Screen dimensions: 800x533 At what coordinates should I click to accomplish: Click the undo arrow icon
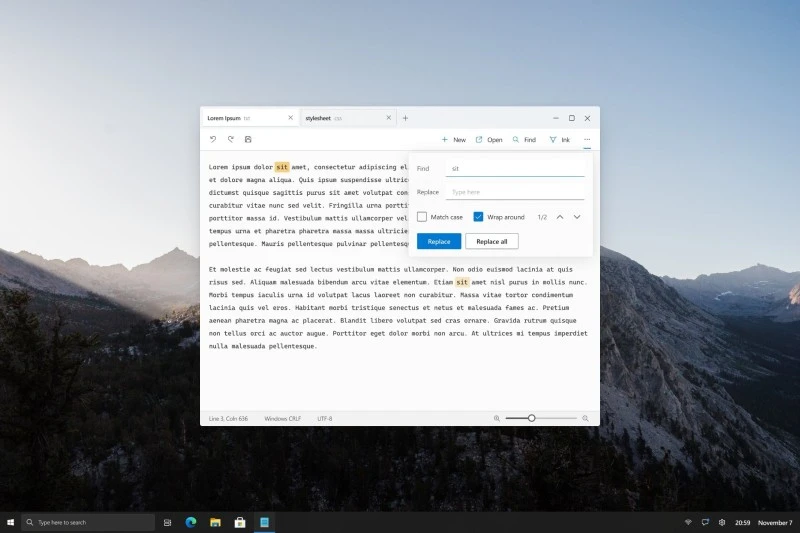[x=213, y=139]
